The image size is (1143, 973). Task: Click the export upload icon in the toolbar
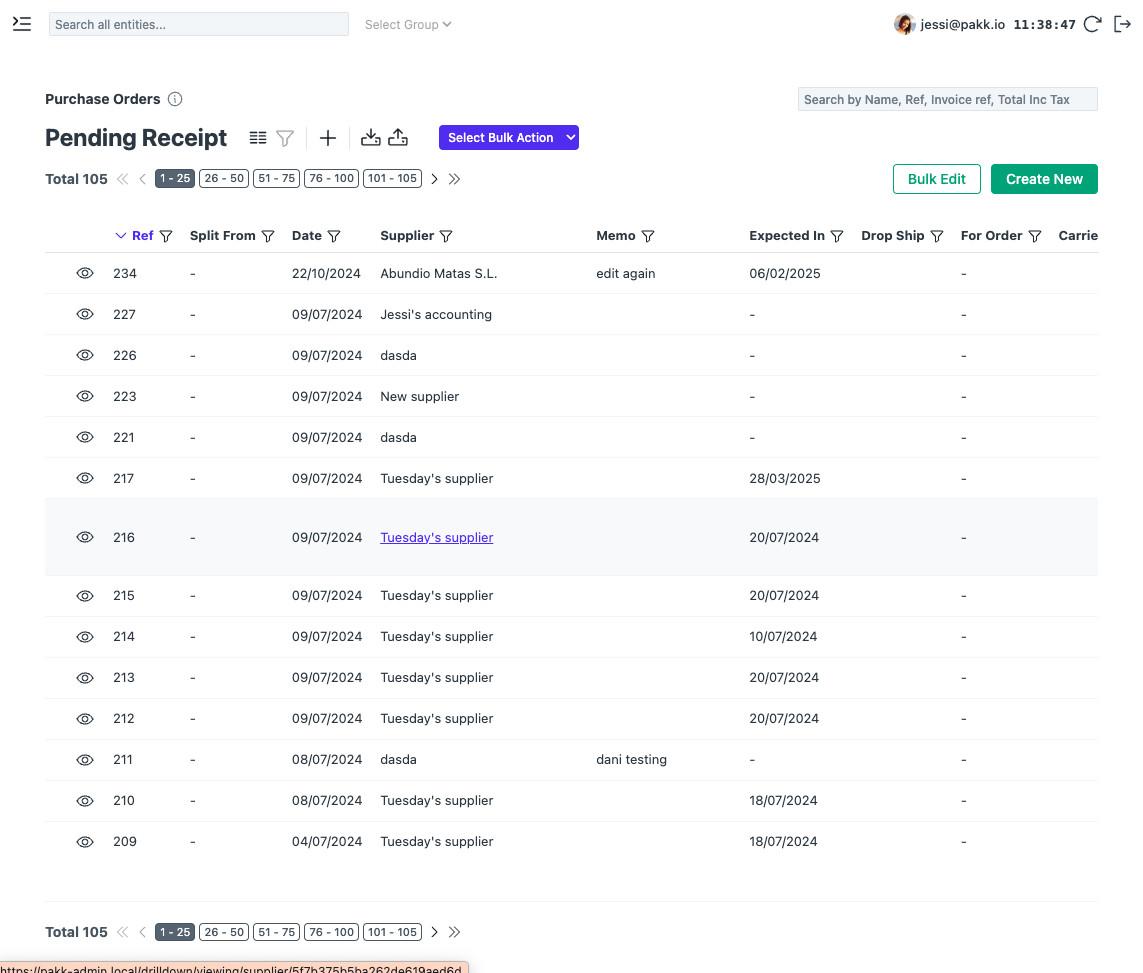tap(397, 138)
